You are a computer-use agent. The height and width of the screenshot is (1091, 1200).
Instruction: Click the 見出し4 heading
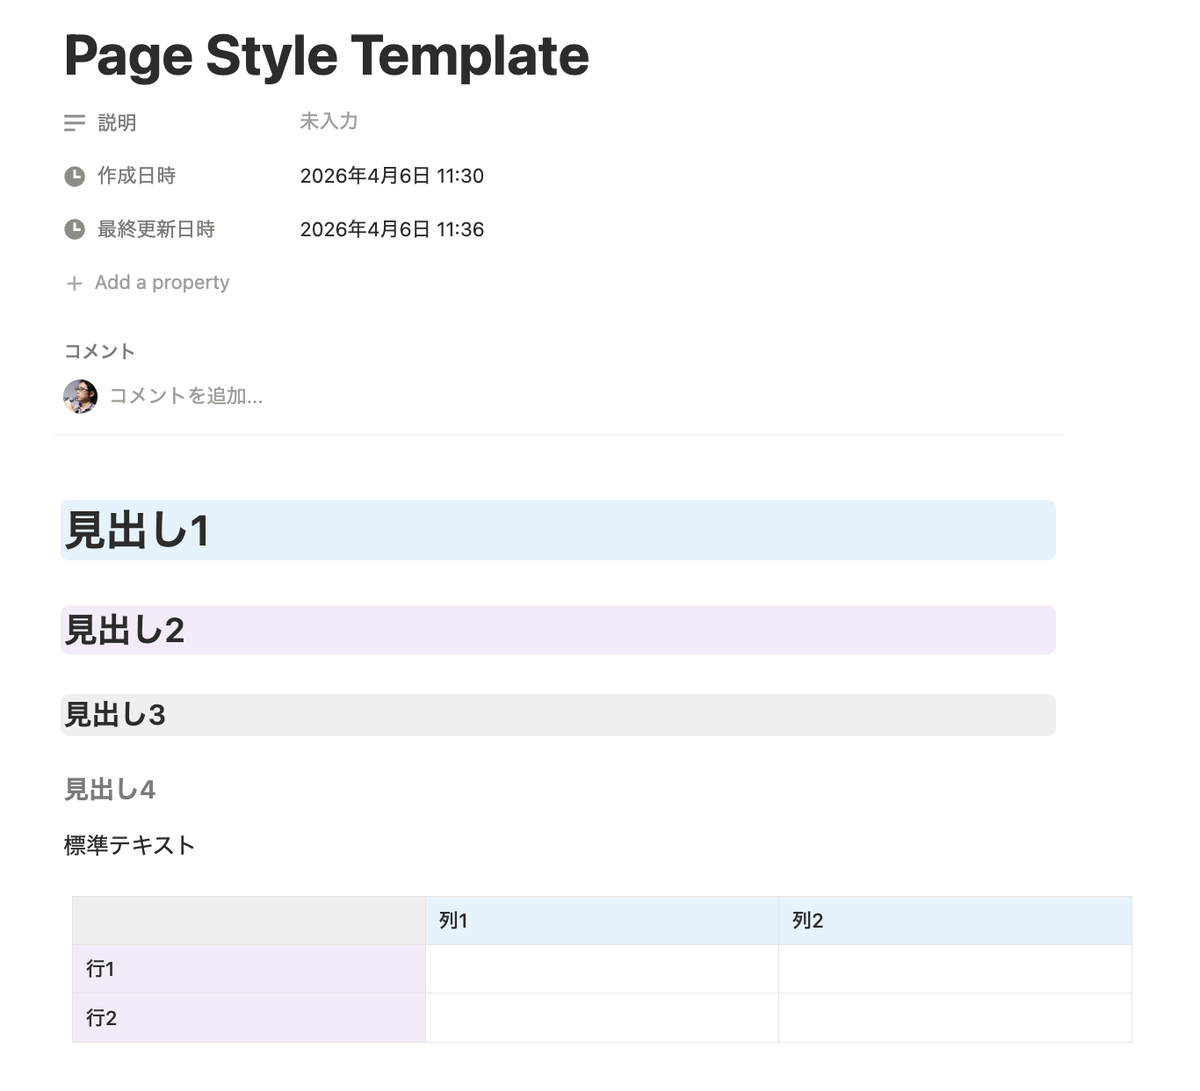pyautogui.click(x=110, y=790)
